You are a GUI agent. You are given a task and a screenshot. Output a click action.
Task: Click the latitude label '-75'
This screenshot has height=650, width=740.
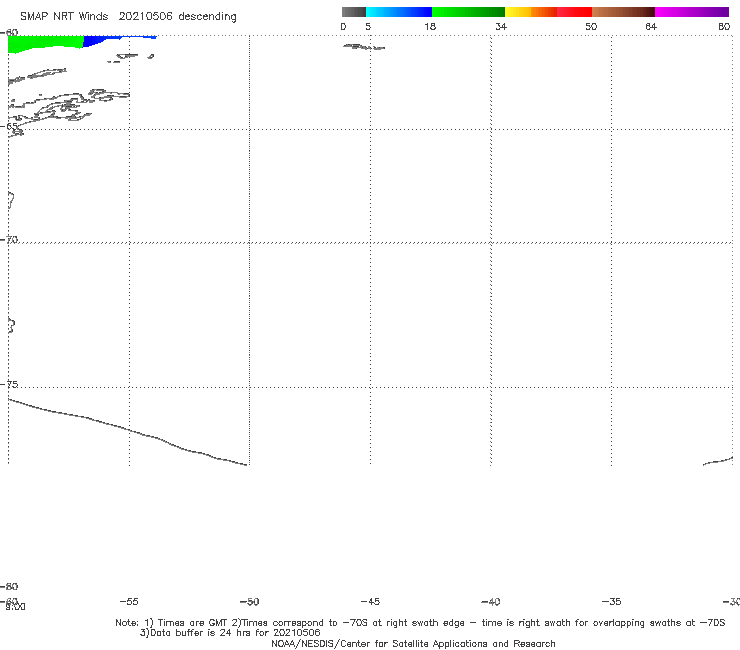9,384
